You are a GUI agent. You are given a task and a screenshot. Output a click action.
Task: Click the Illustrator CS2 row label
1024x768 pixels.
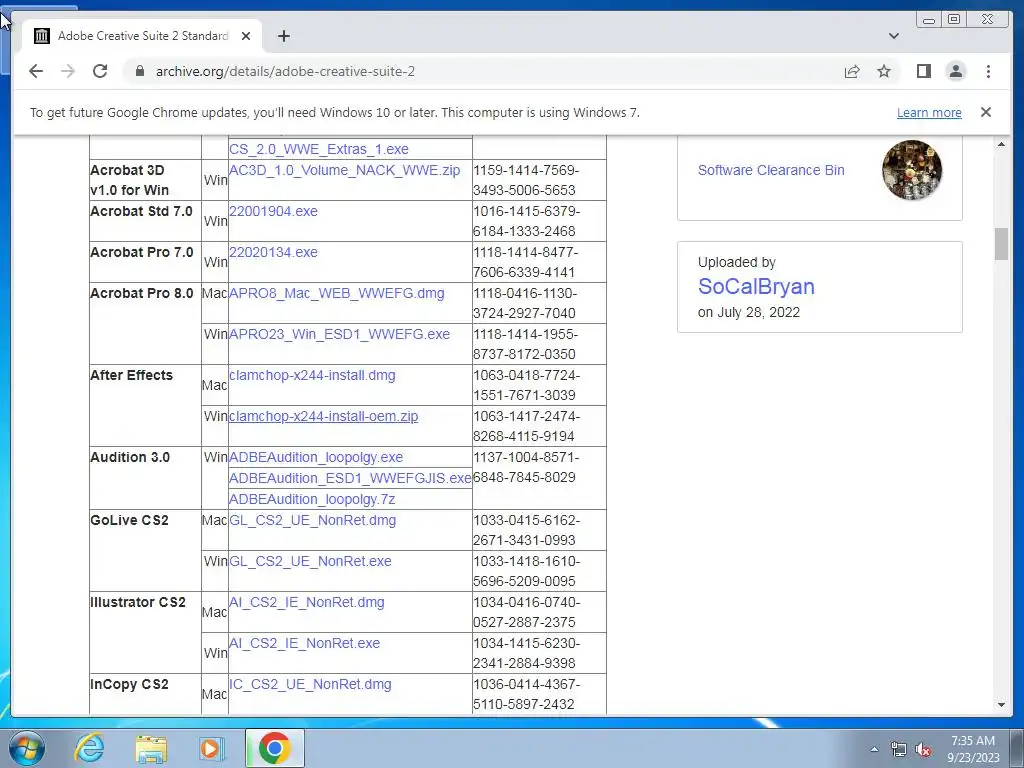click(x=138, y=602)
